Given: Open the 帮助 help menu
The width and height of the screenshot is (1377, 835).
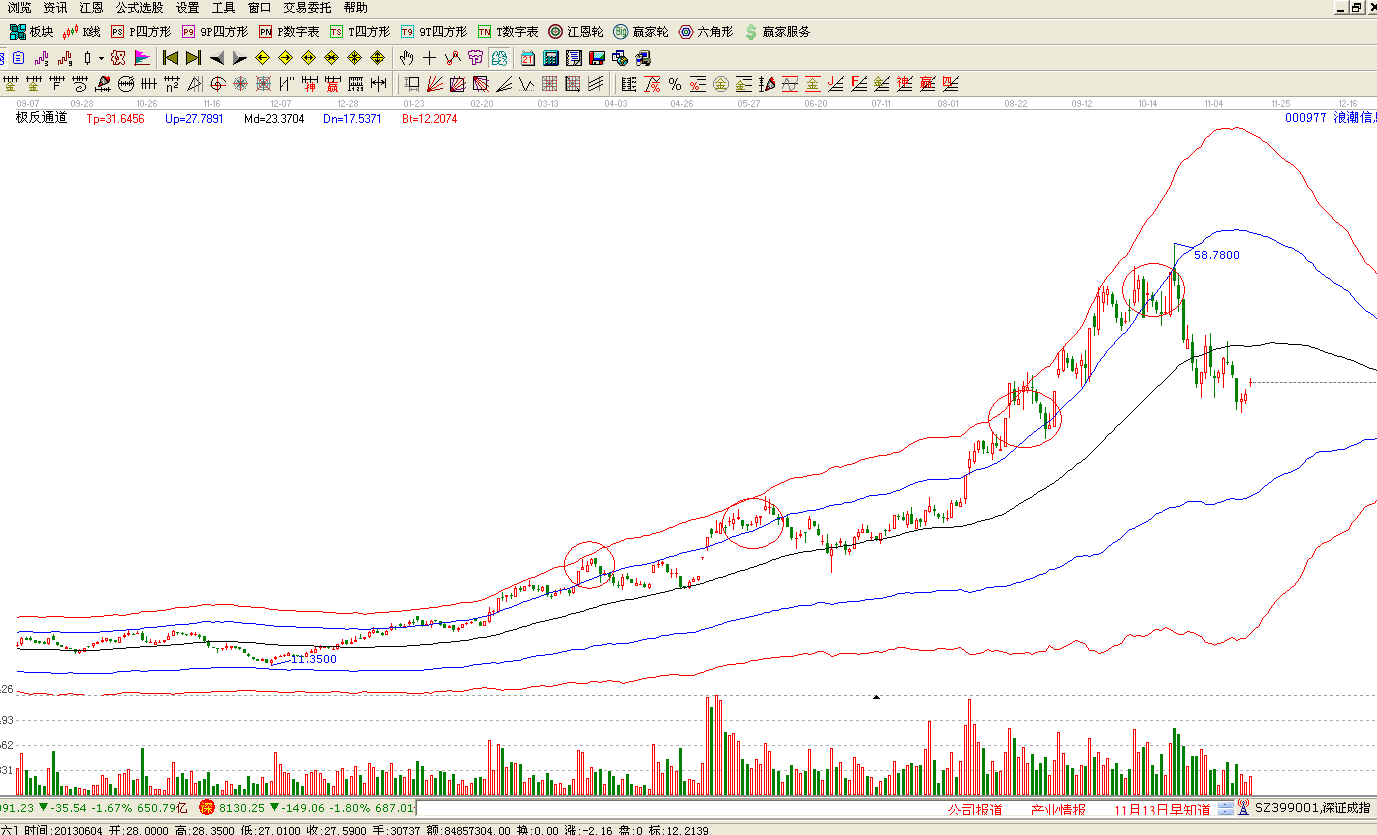Looking at the screenshot, I should point(355,7).
